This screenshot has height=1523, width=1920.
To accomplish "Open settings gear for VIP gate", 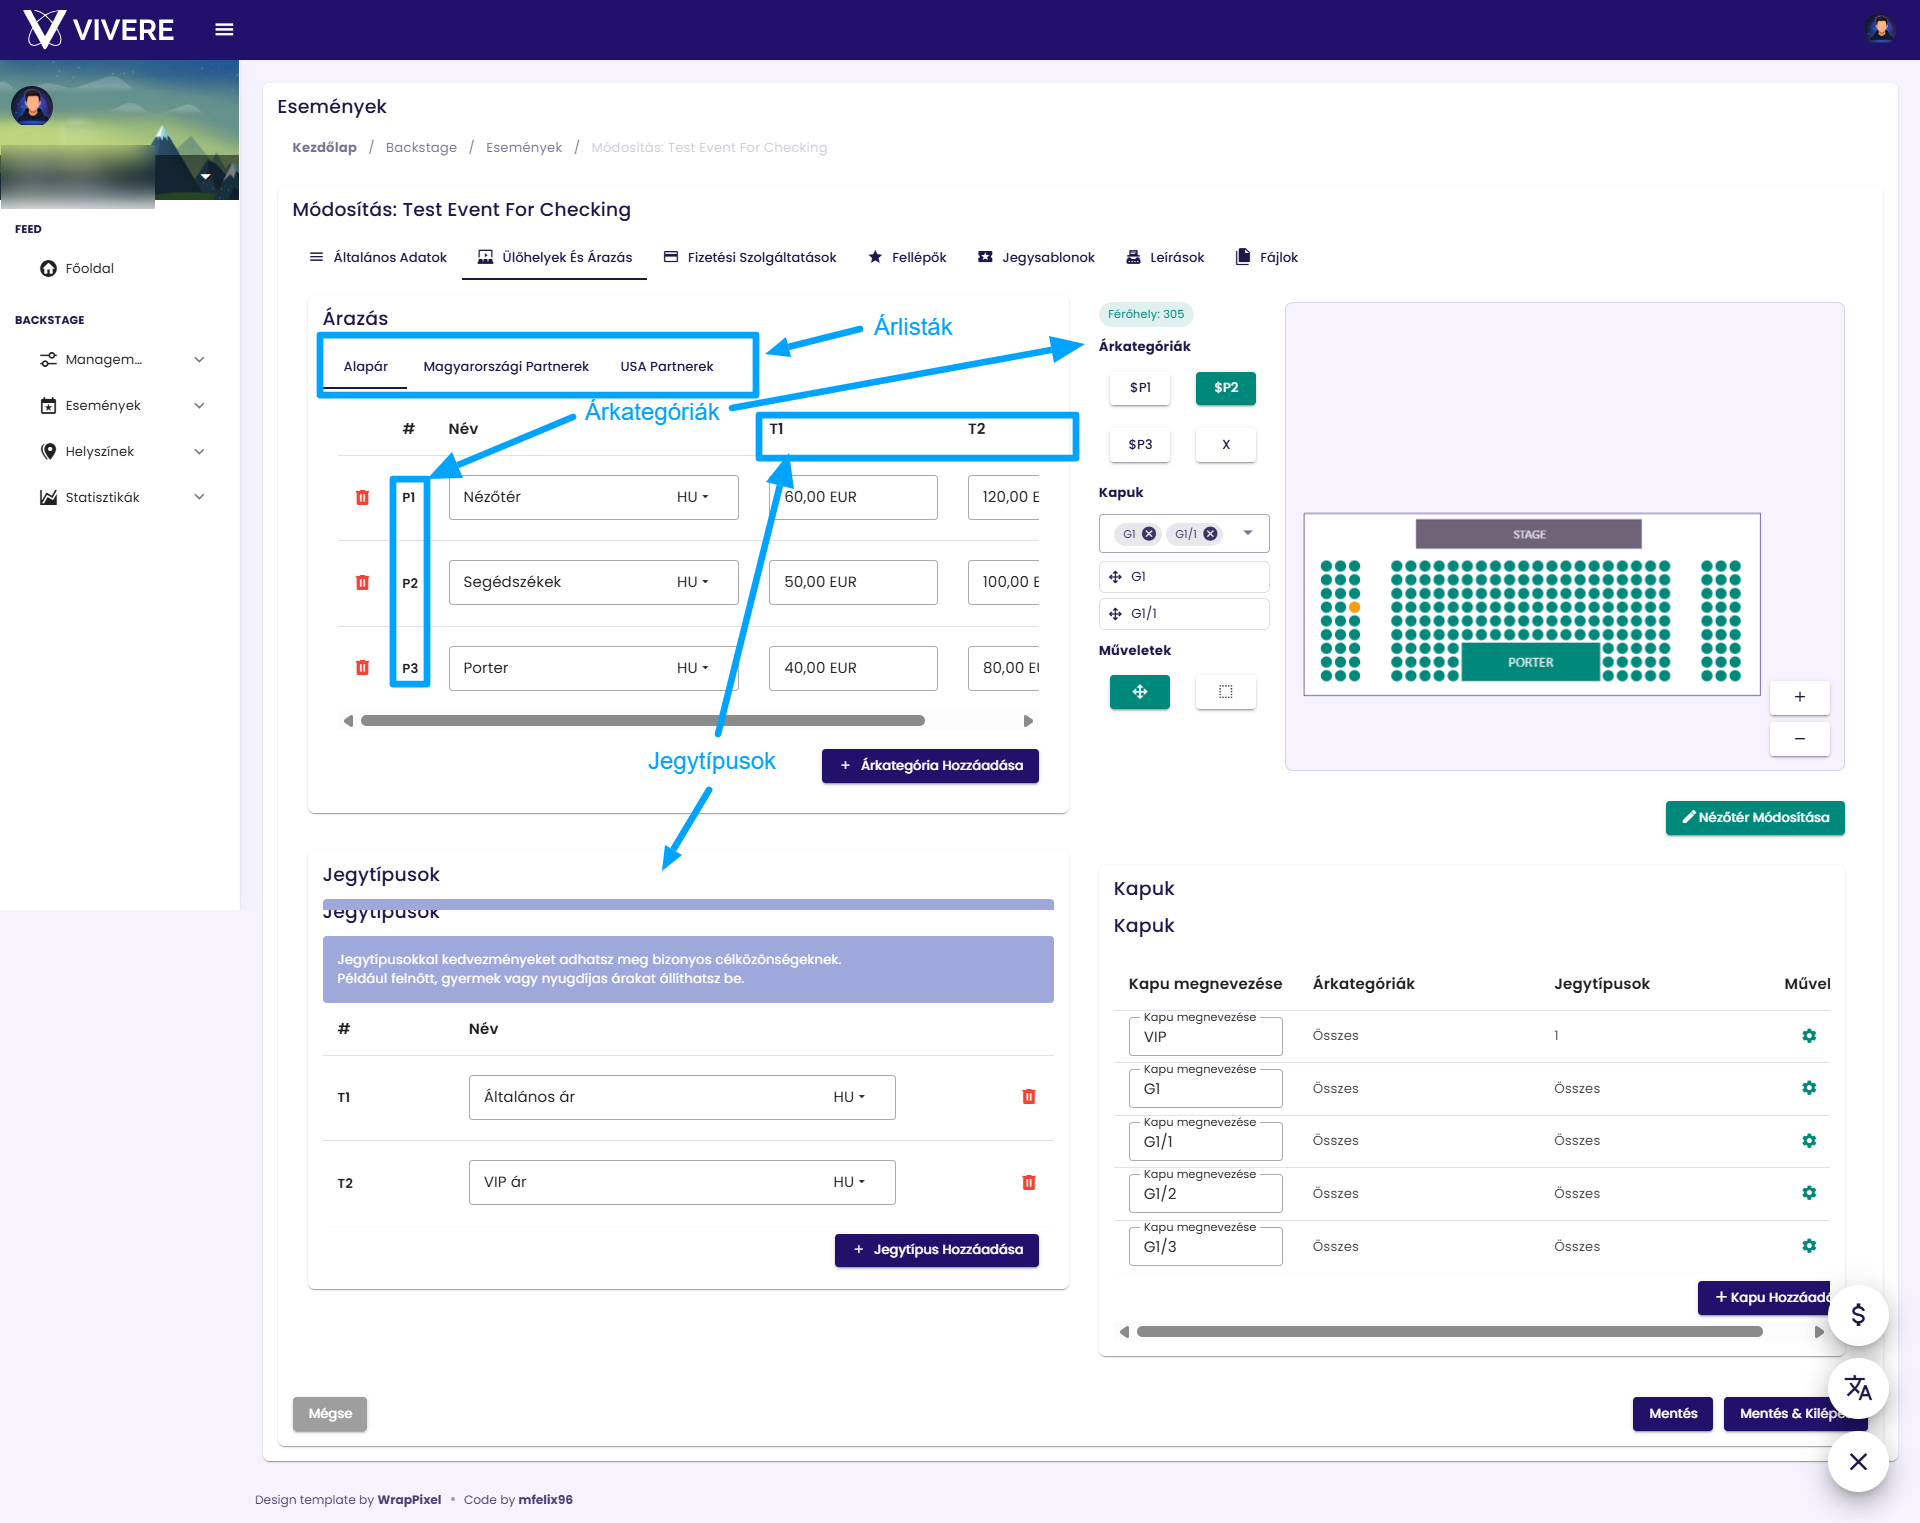I will pyautogui.click(x=1809, y=1036).
